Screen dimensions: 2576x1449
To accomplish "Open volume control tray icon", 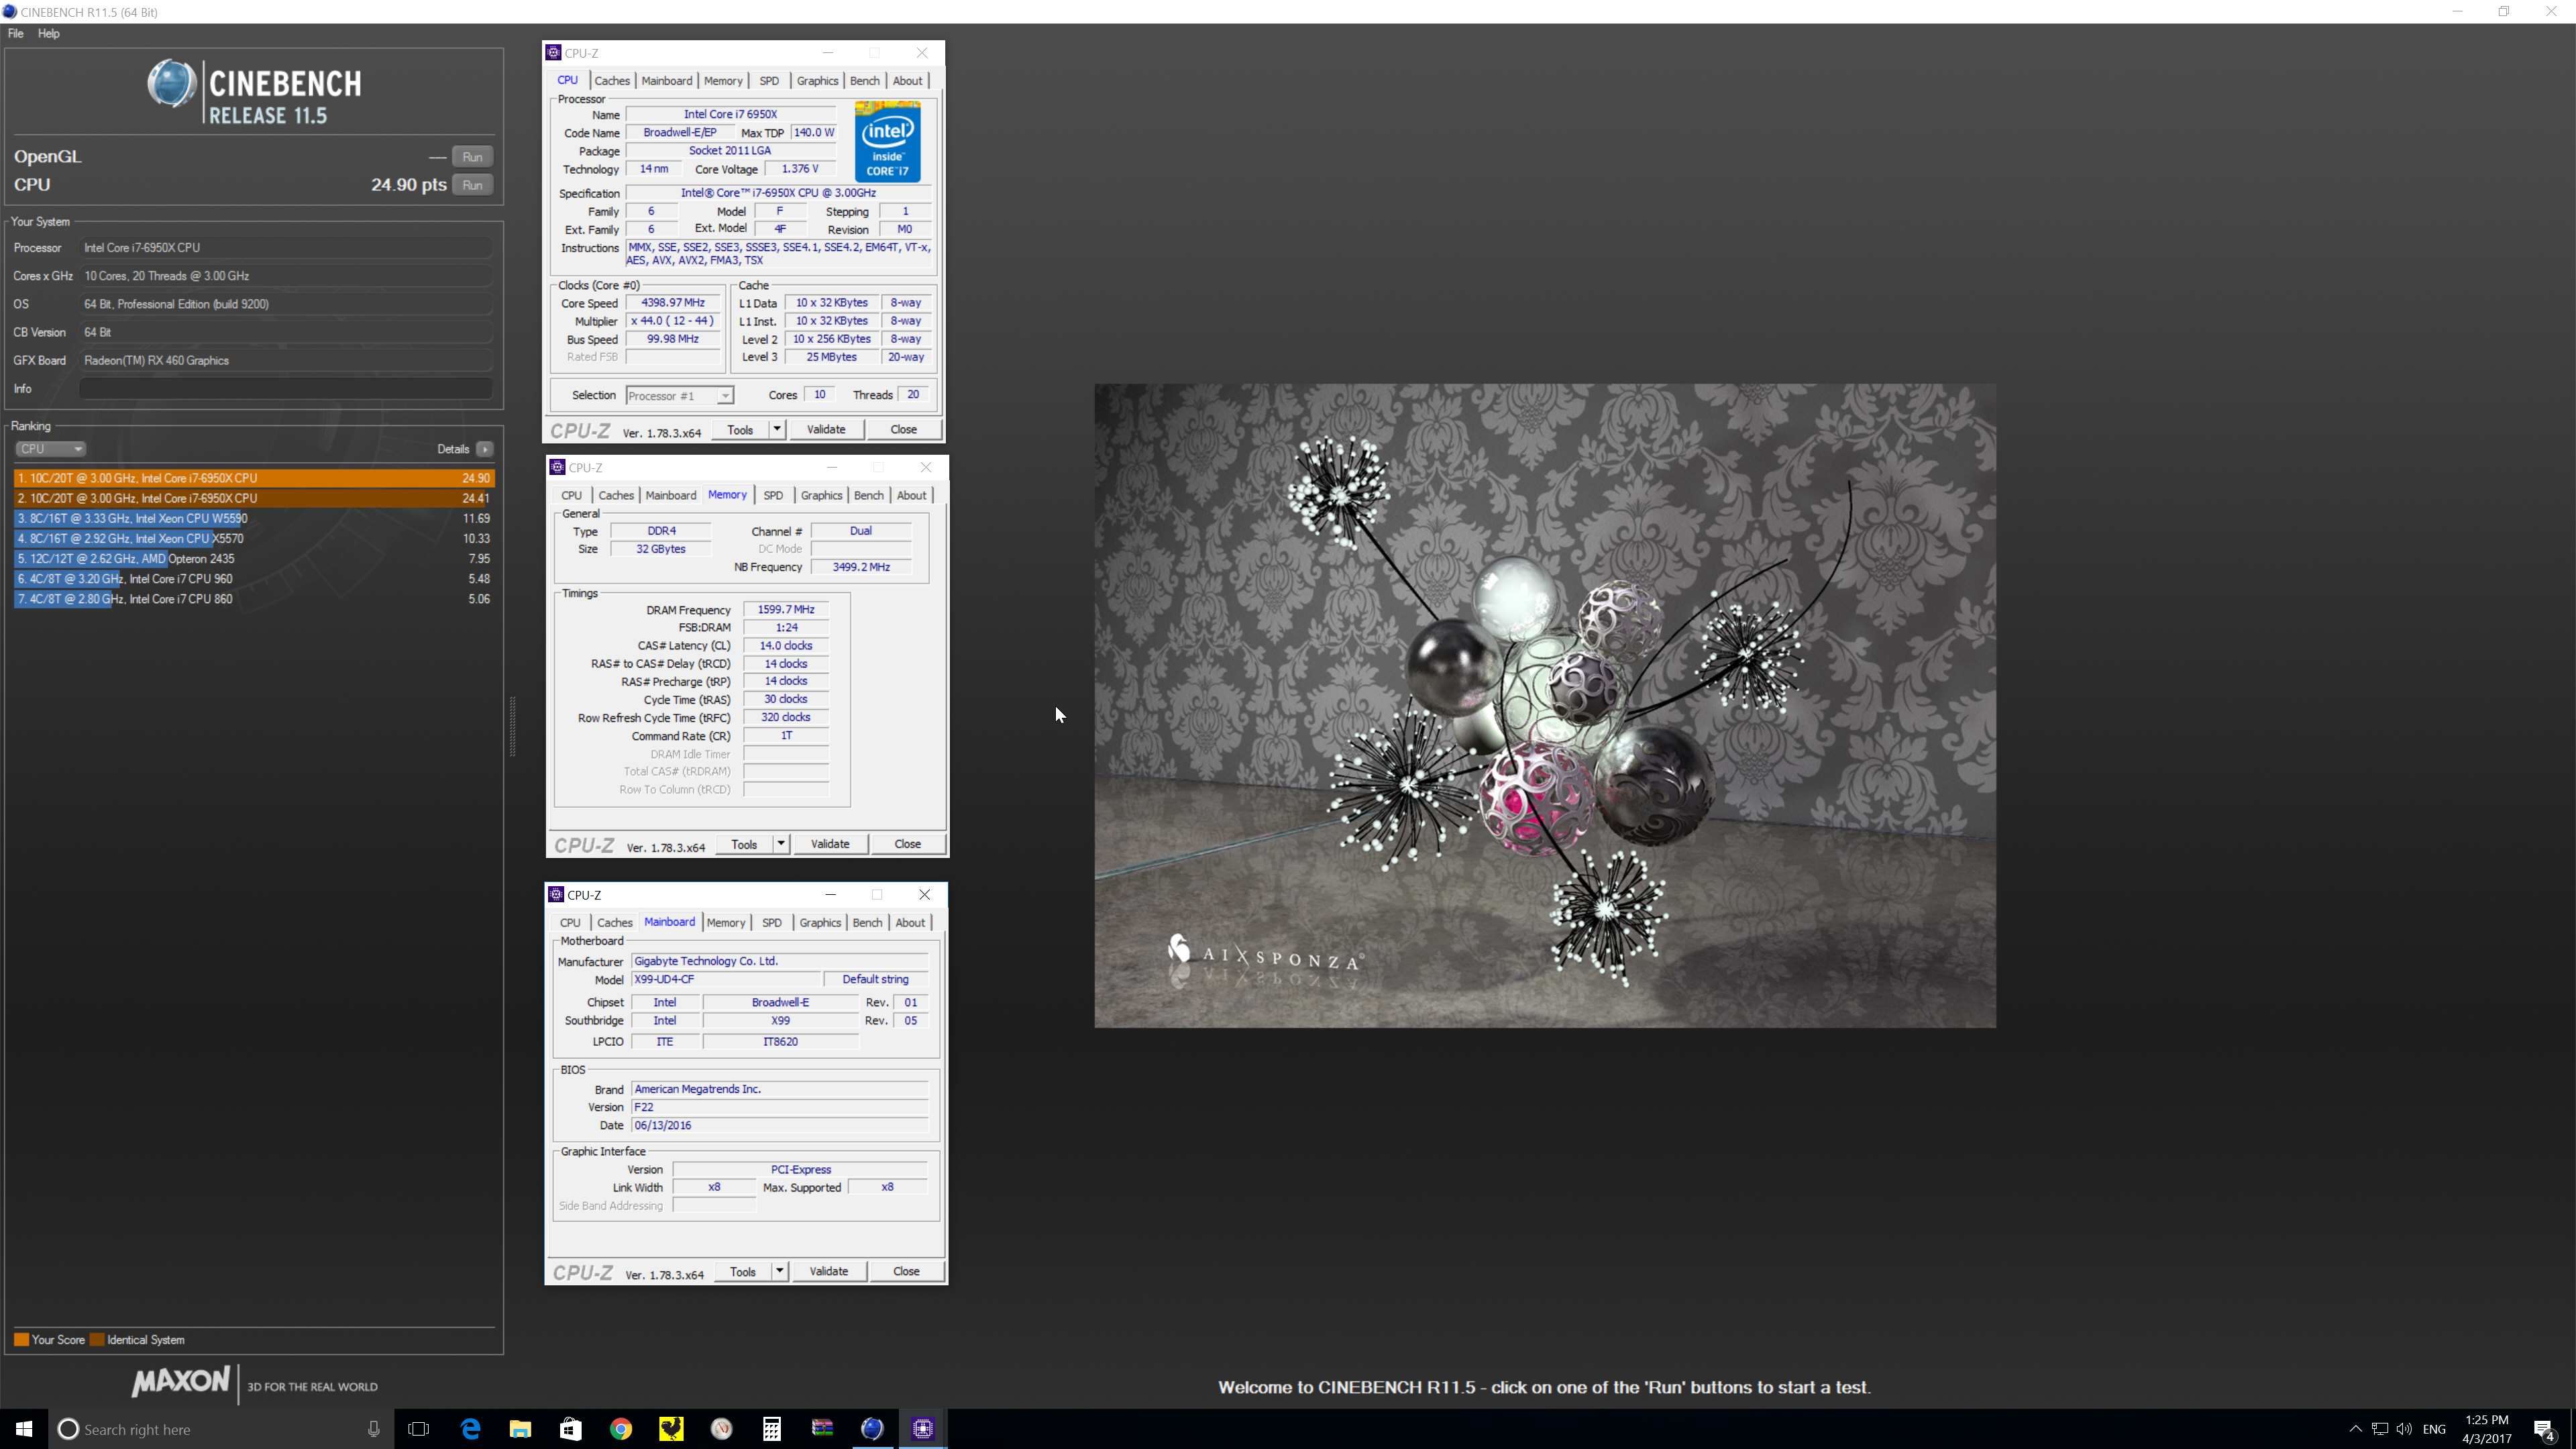I will tap(2404, 1429).
